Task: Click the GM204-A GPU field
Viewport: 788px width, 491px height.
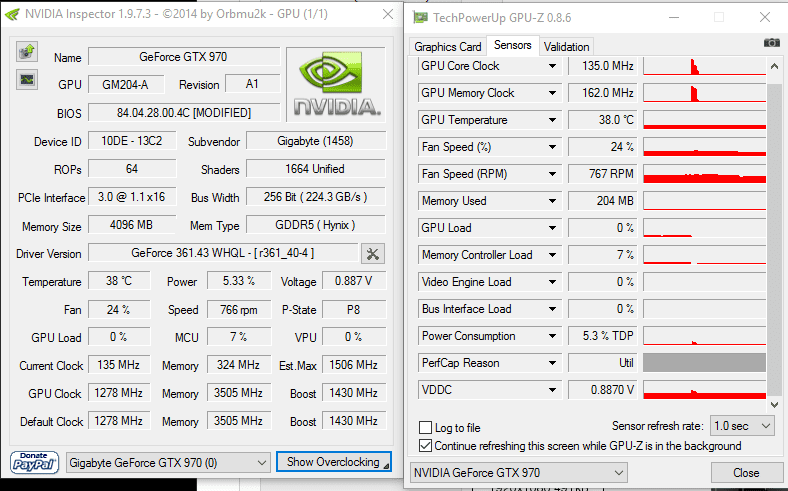Action: (x=126, y=84)
